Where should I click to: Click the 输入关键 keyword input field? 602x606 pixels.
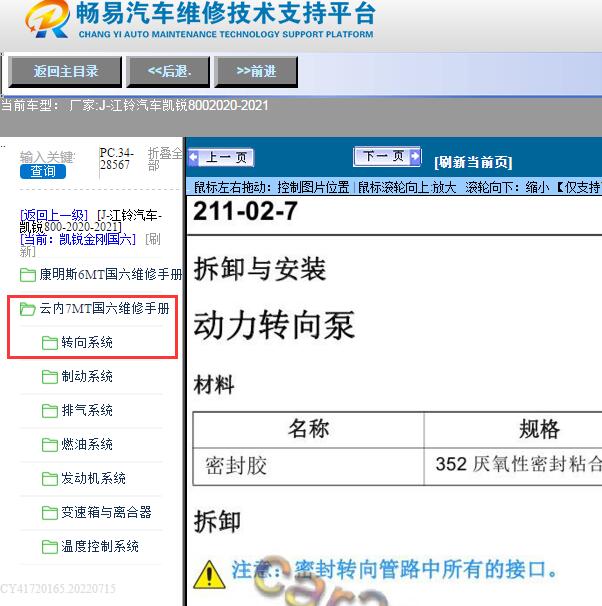47,157
